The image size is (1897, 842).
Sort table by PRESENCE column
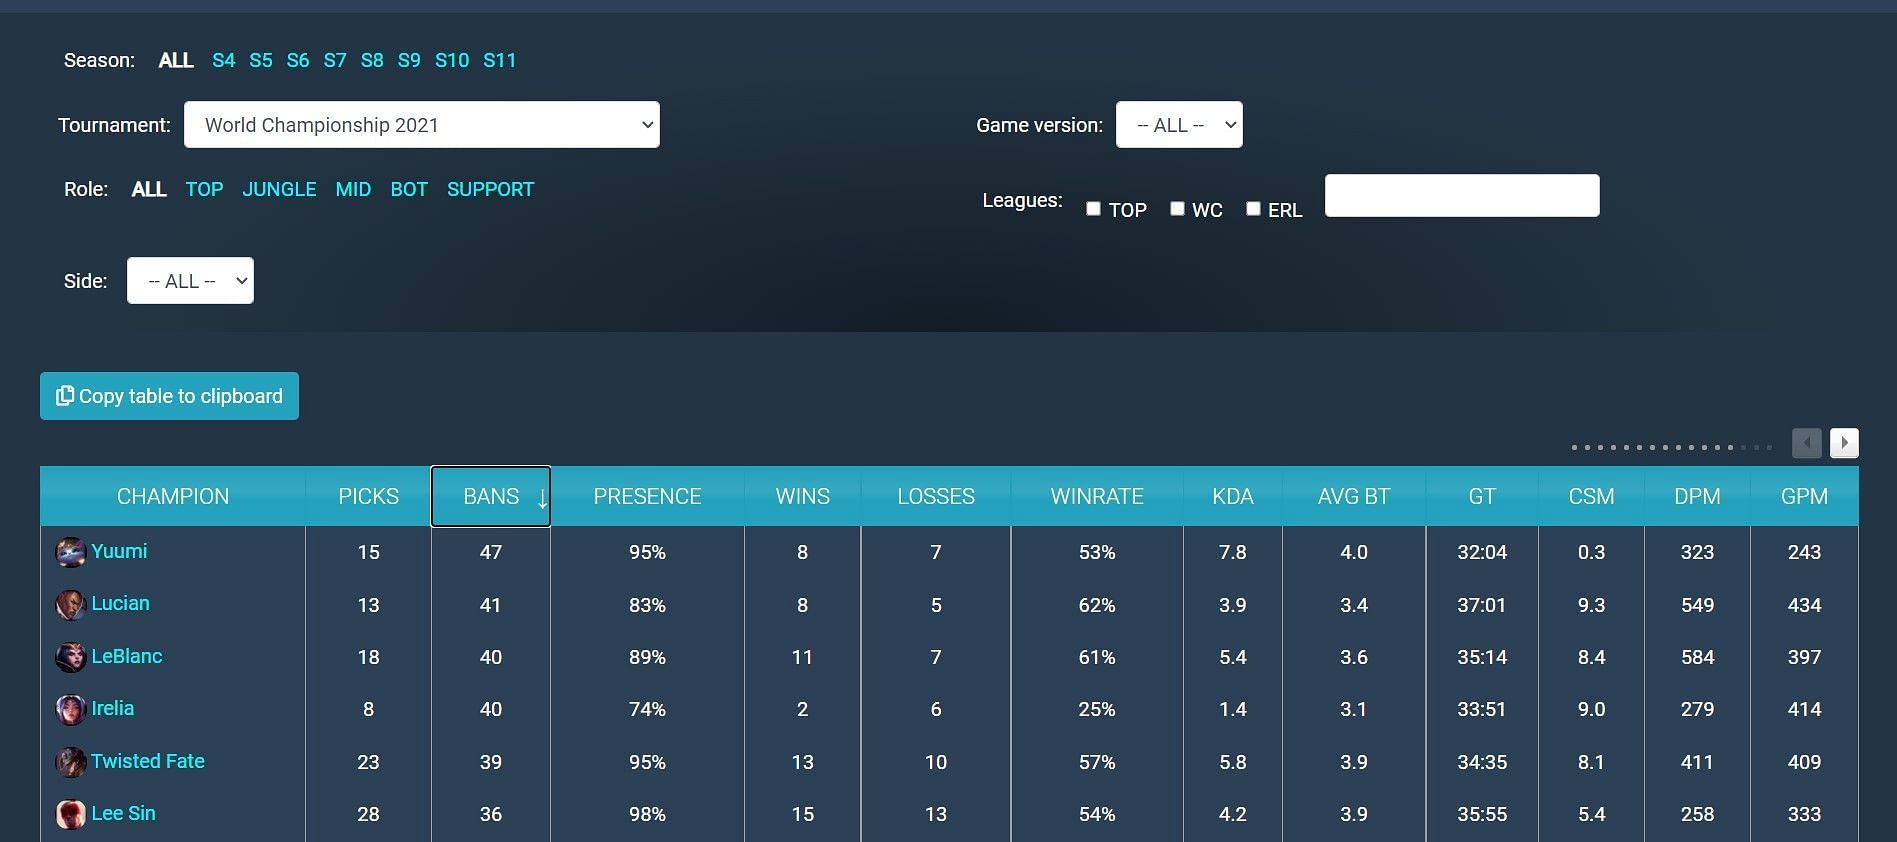(x=647, y=496)
